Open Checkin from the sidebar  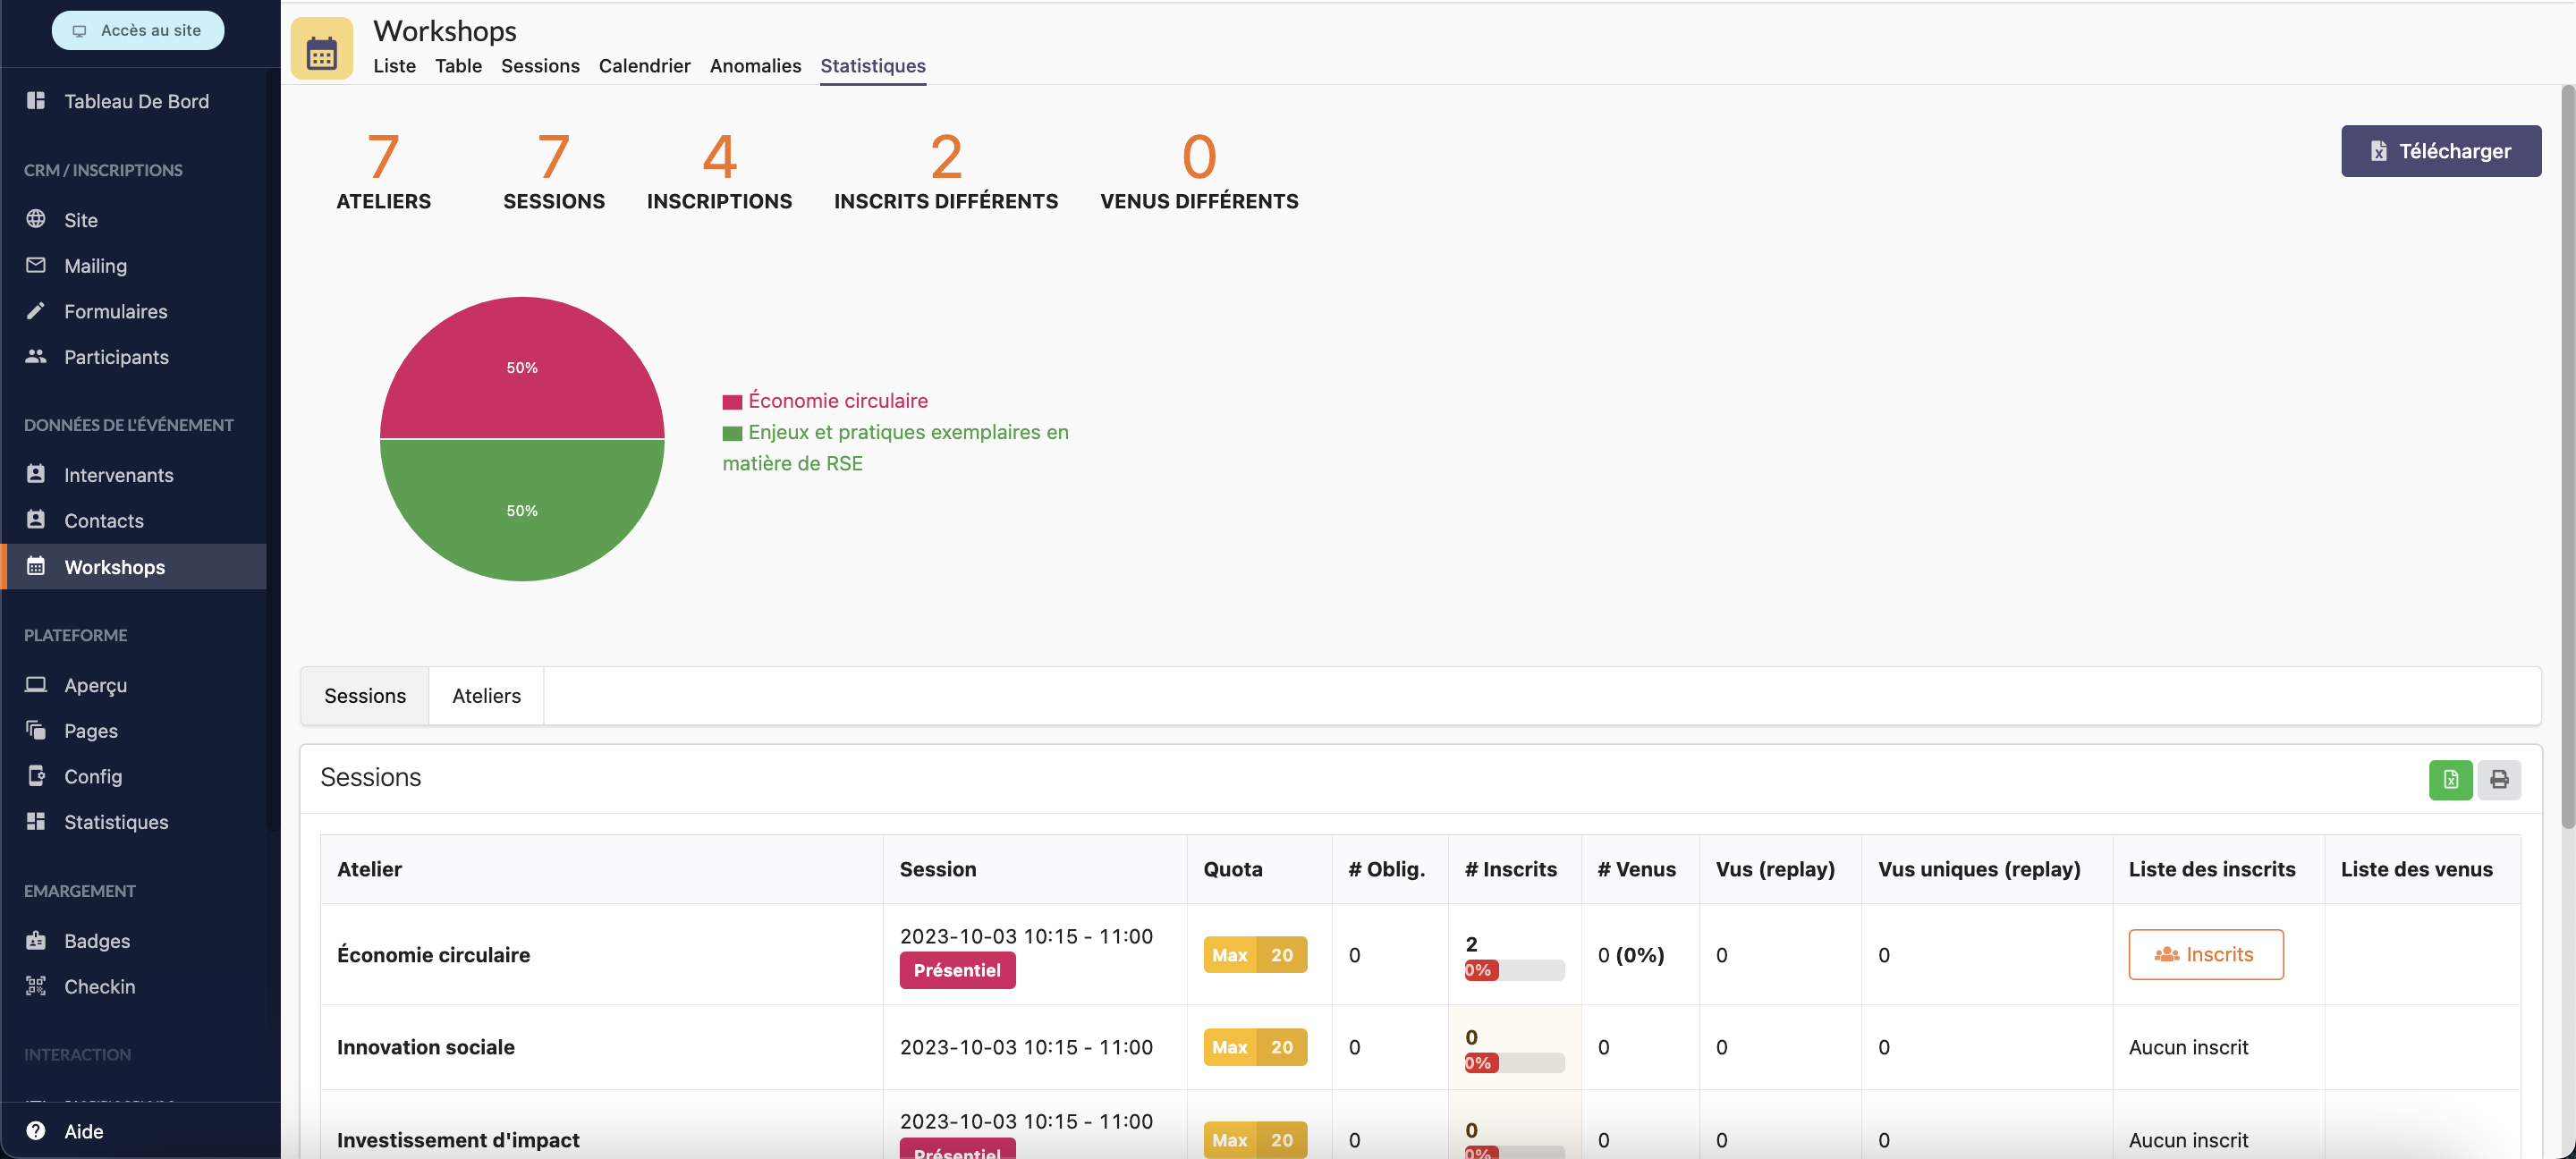[x=99, y=986]
